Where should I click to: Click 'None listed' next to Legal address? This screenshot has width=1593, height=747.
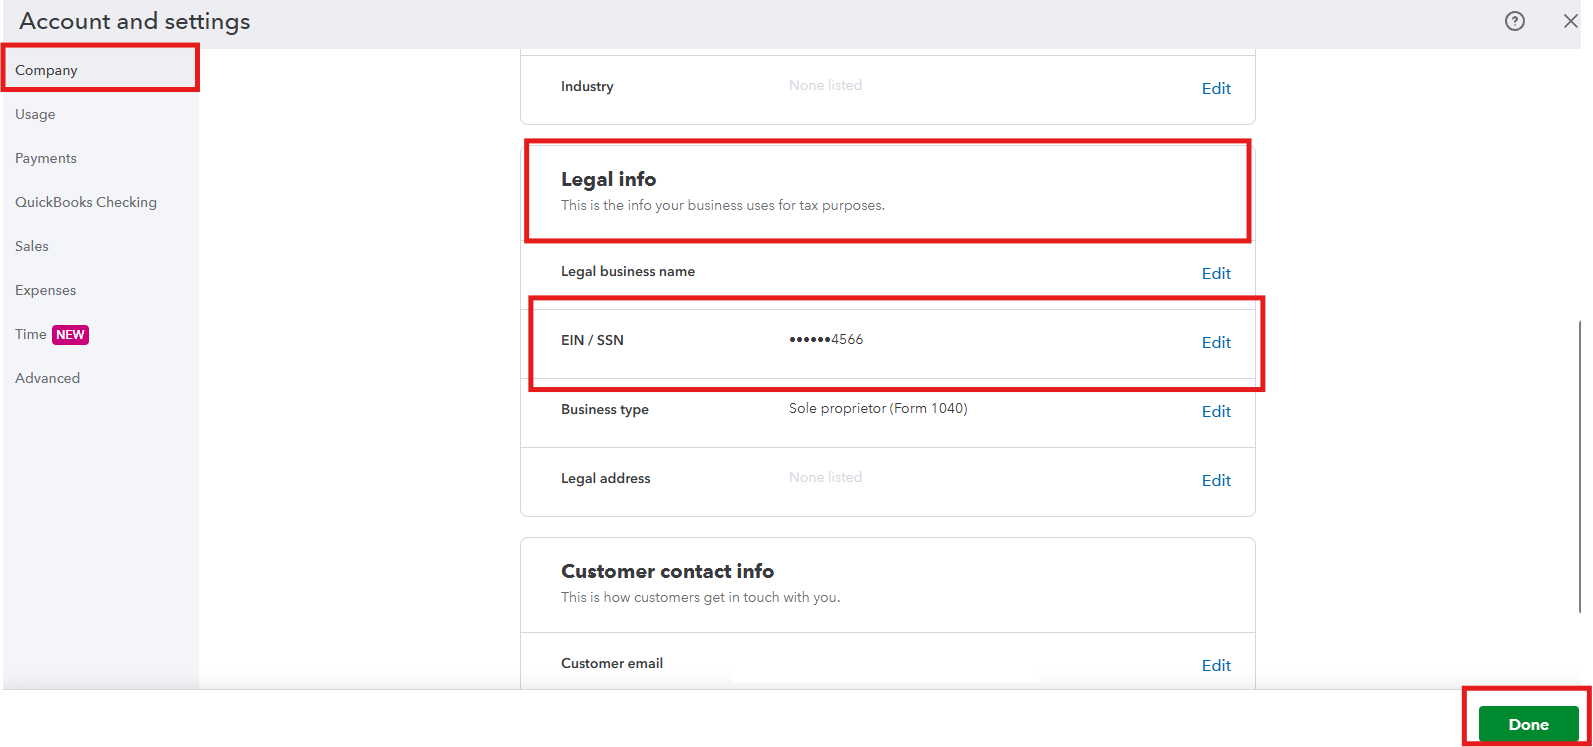tap(825, 477)
